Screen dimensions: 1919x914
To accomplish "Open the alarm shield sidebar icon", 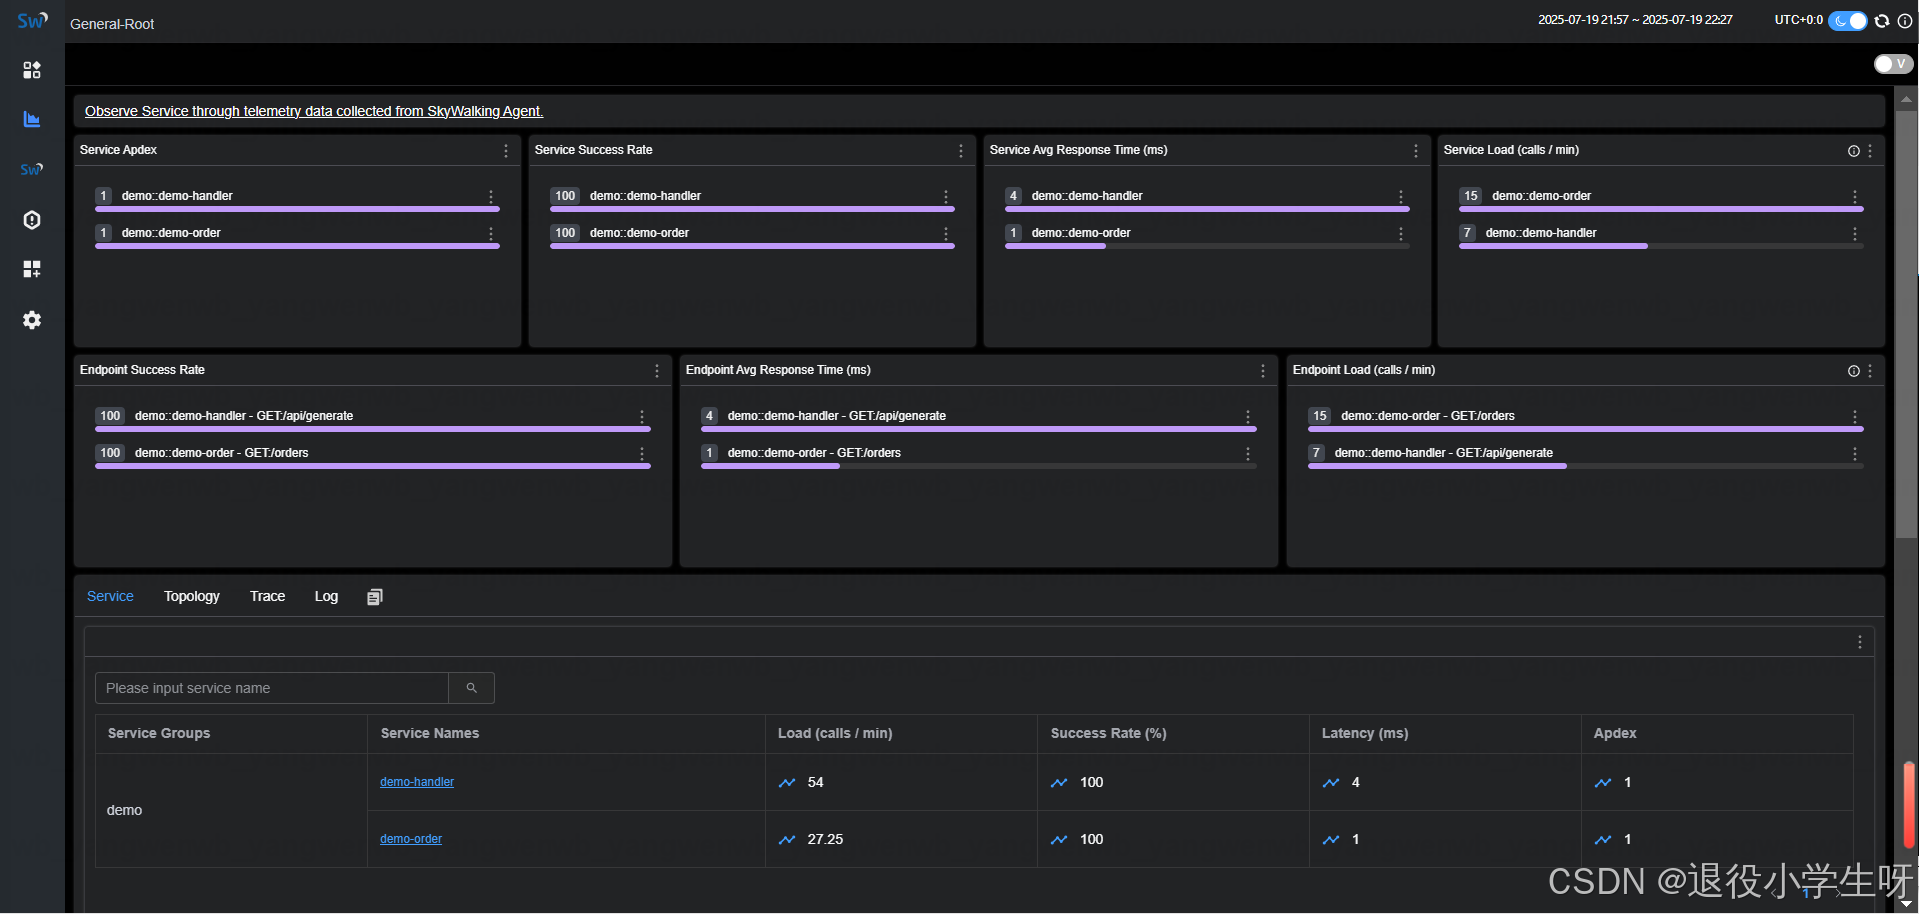I will coord(32,219).
